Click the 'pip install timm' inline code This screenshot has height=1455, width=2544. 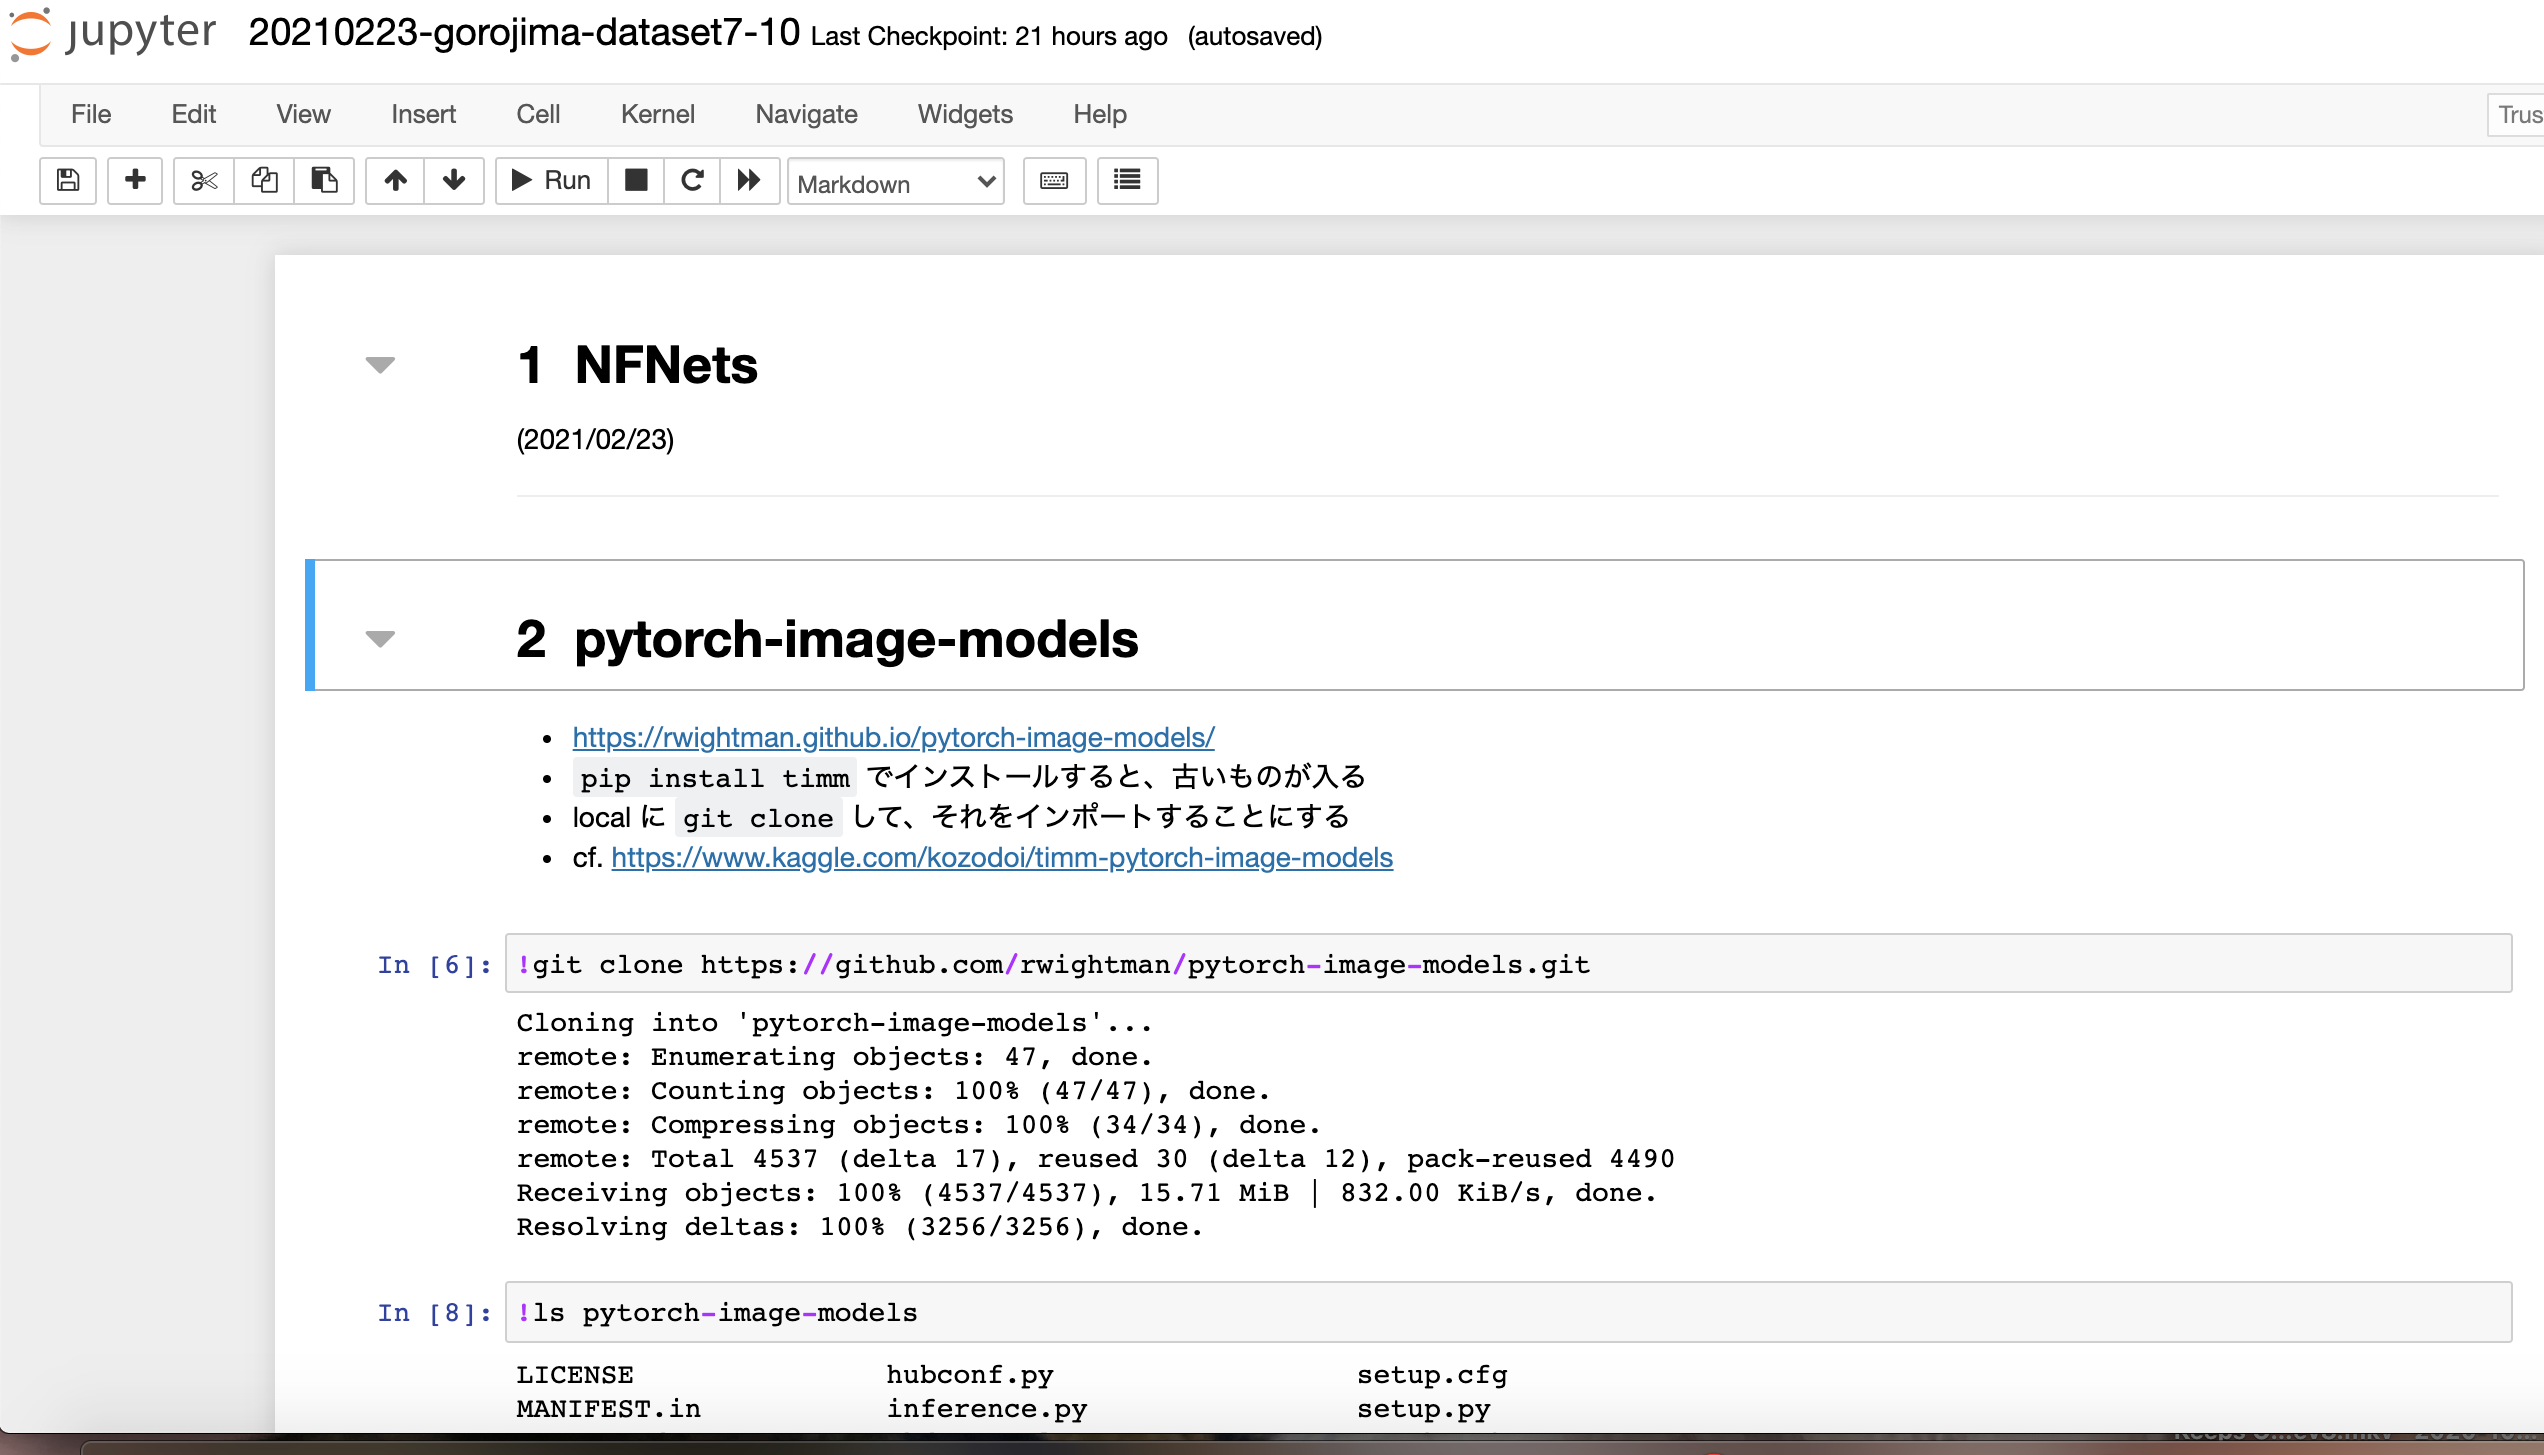(x=714, y=777)
